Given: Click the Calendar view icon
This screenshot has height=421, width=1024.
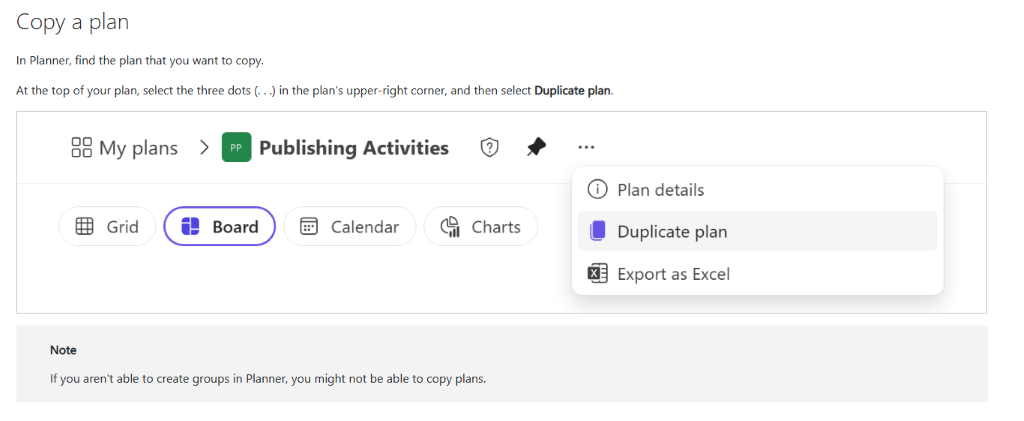Looking at the screenshot, I should pos(309,226).
